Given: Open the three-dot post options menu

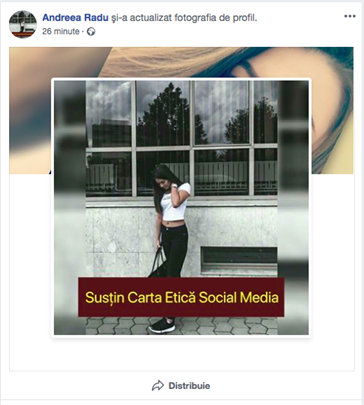Looking at the screenshot, I should (350, 16).
